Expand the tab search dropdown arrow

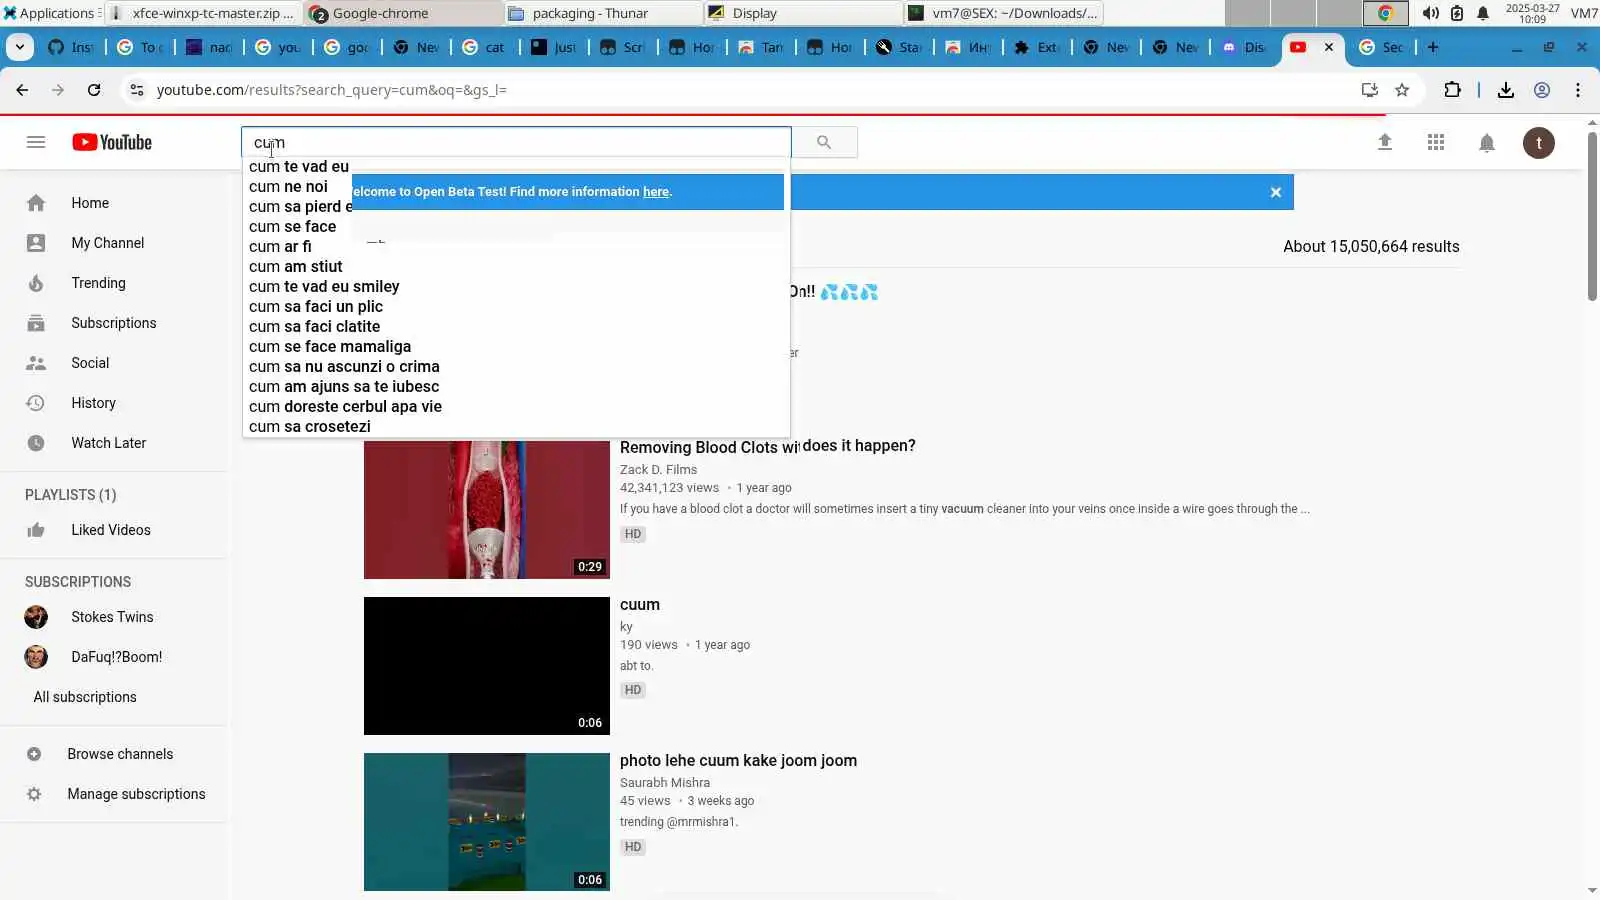click(x=20, y=47)
